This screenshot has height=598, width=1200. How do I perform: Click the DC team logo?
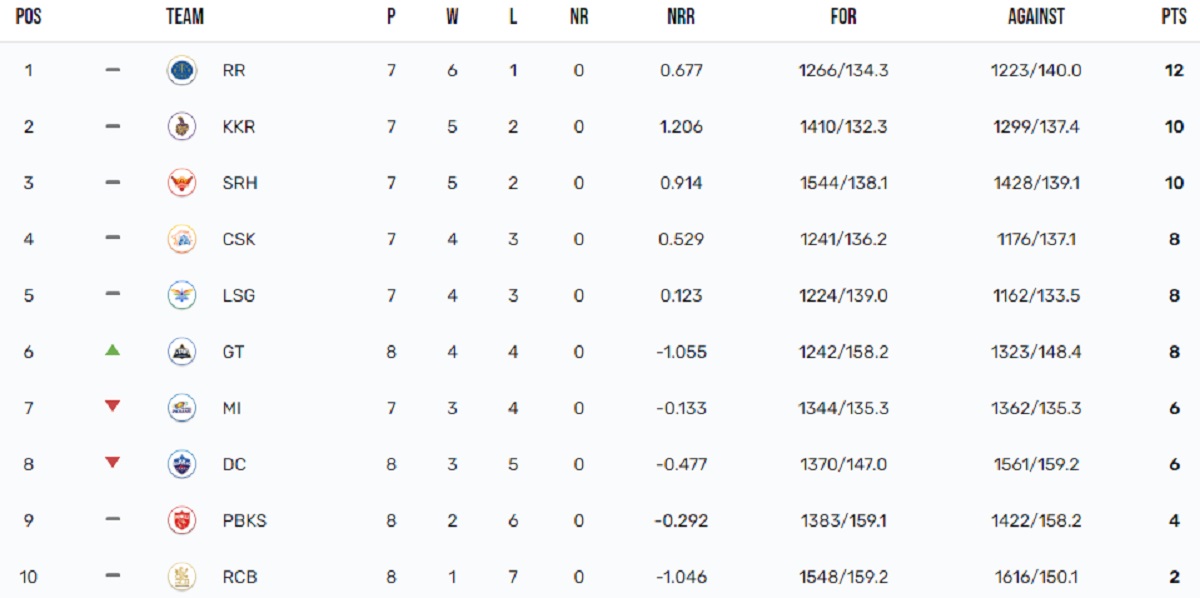click(x=181, y=464)
